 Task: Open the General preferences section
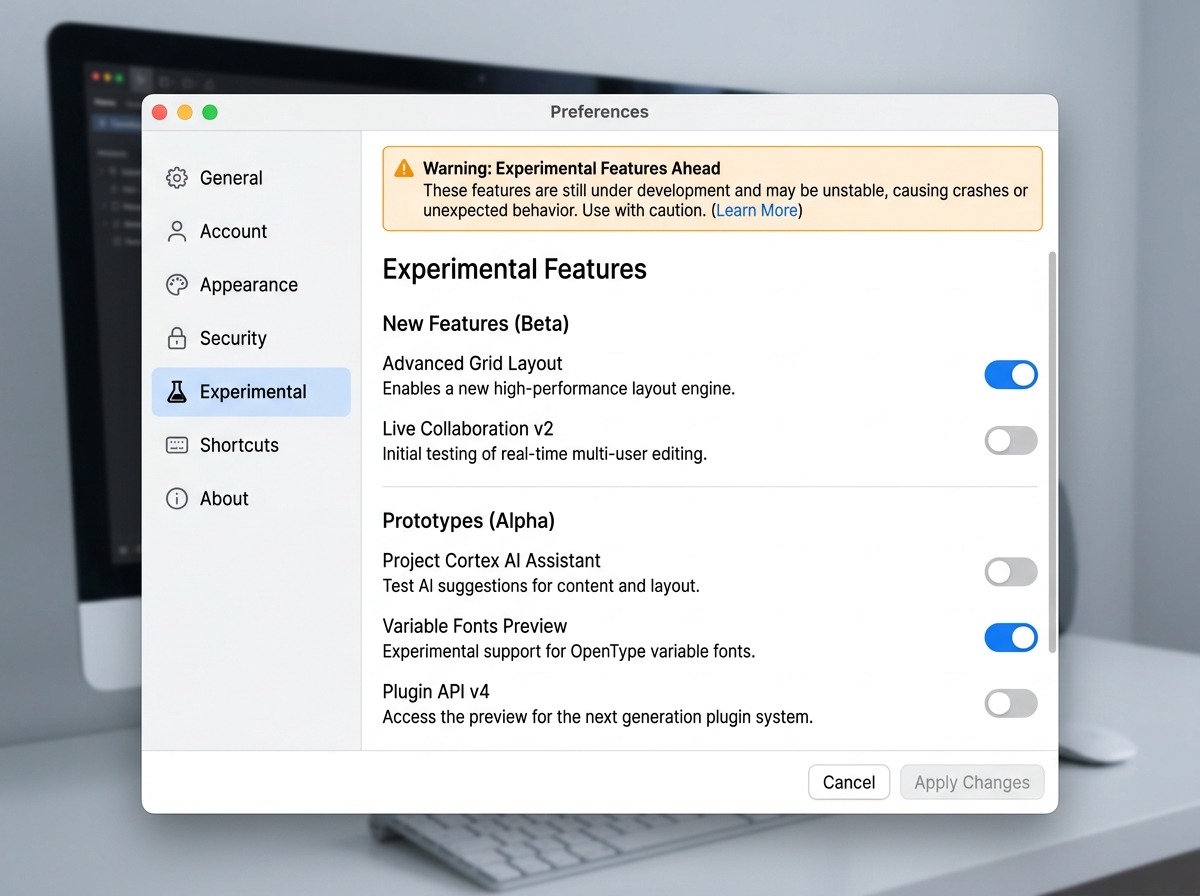pos(251,178)
